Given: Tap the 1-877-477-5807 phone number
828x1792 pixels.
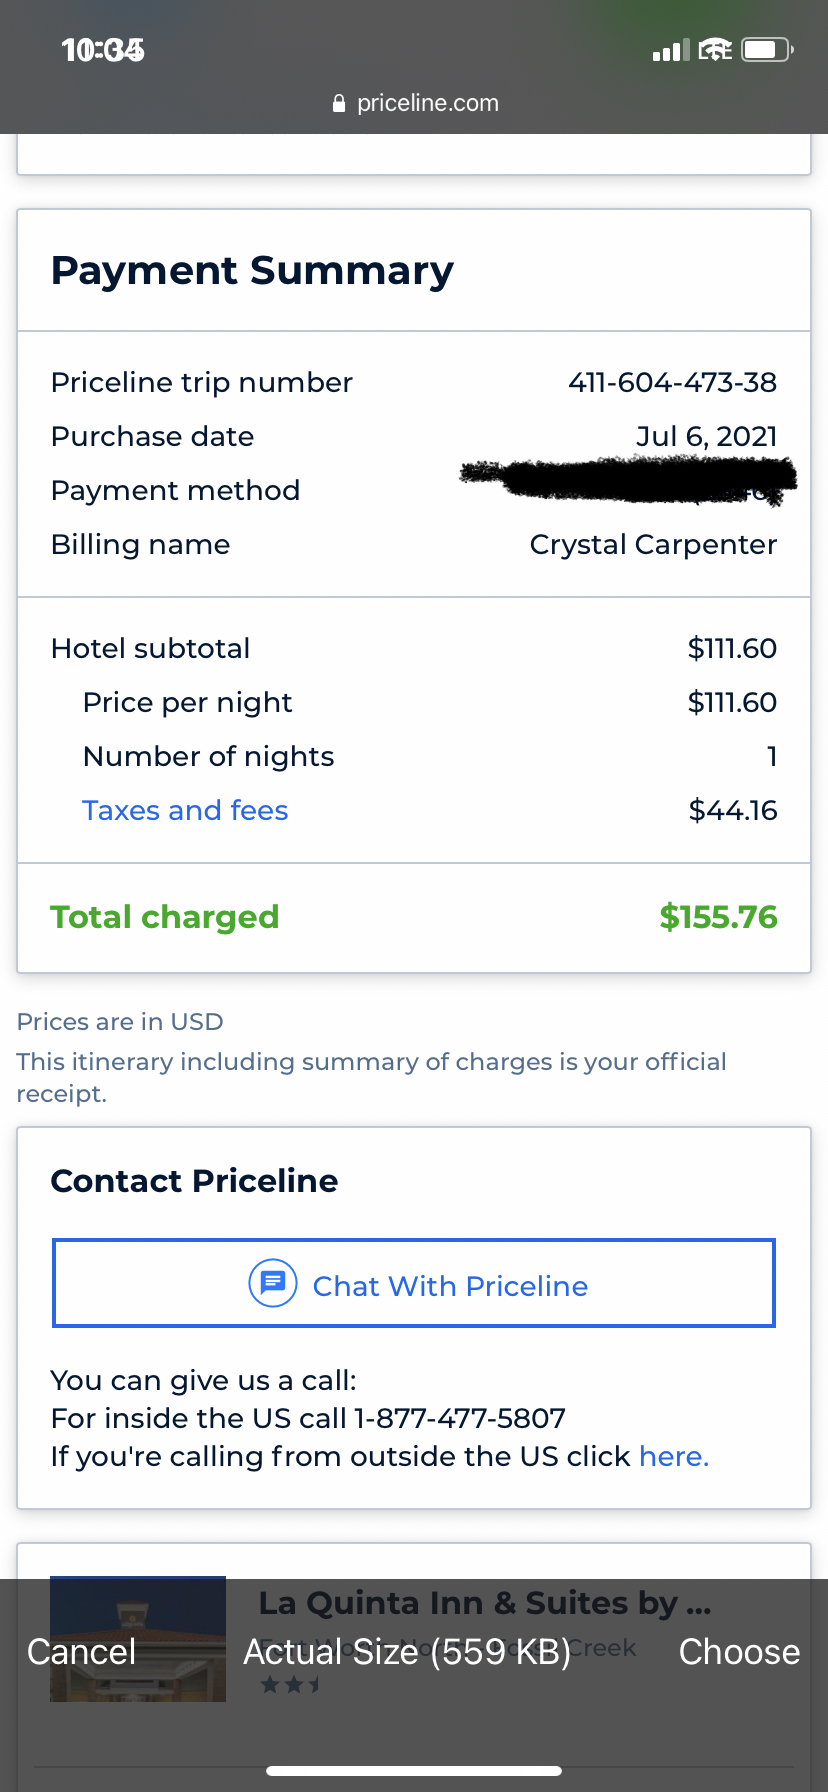Looking at the screenshot, I should point(460,1418).
